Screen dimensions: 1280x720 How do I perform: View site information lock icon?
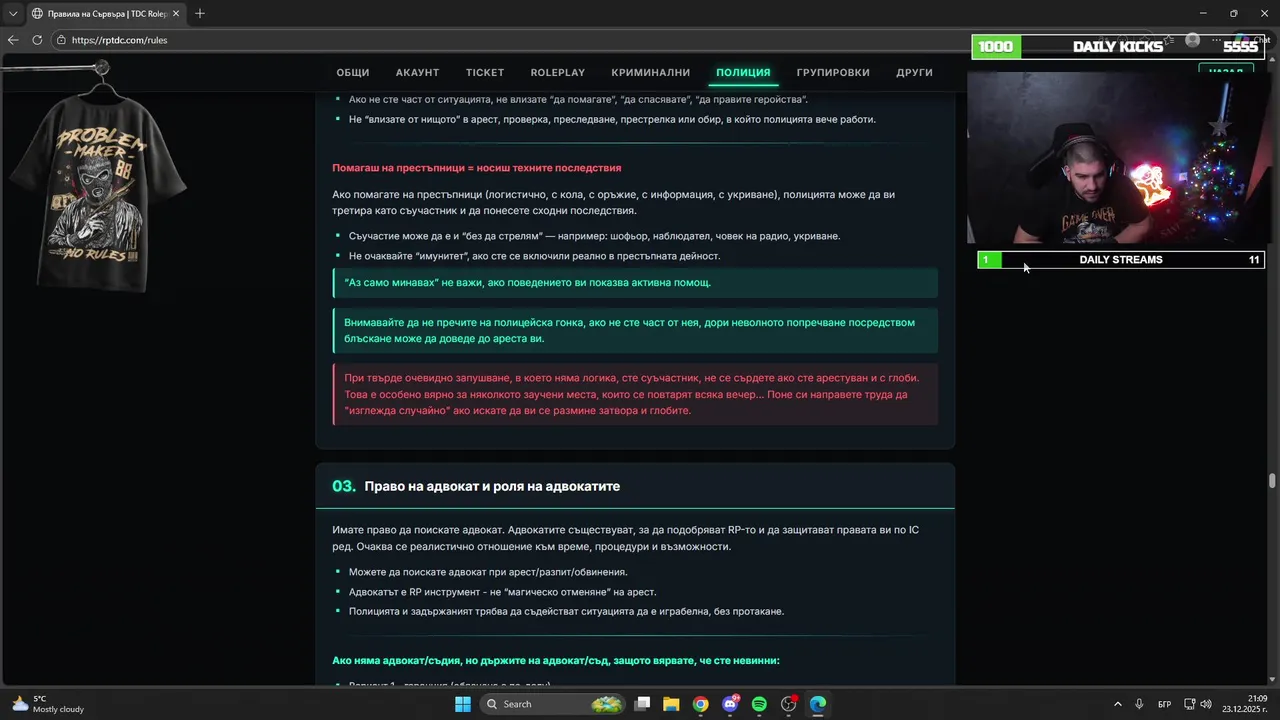(62, 40)
